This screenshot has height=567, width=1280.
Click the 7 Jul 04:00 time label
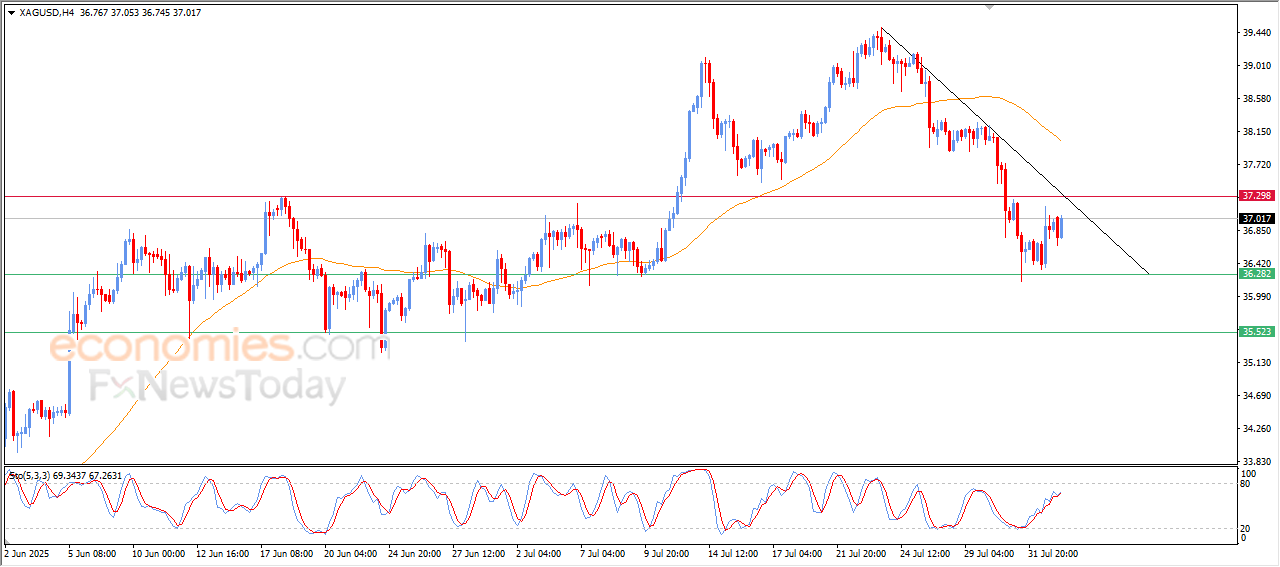tap(605, 552)
